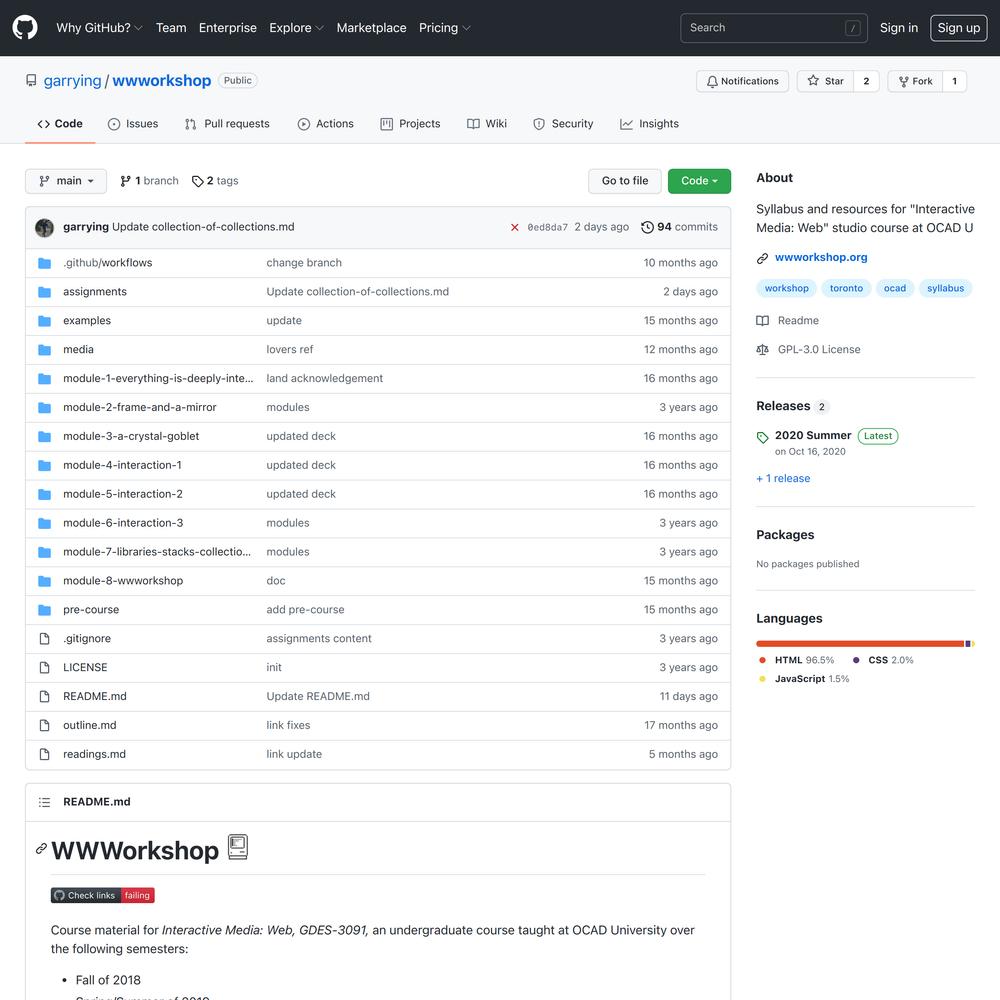Click the failed status X icon beside commit 0ed8da7
The width and height of the screenshot is (1000, 1000).
[x=514, y=227]
